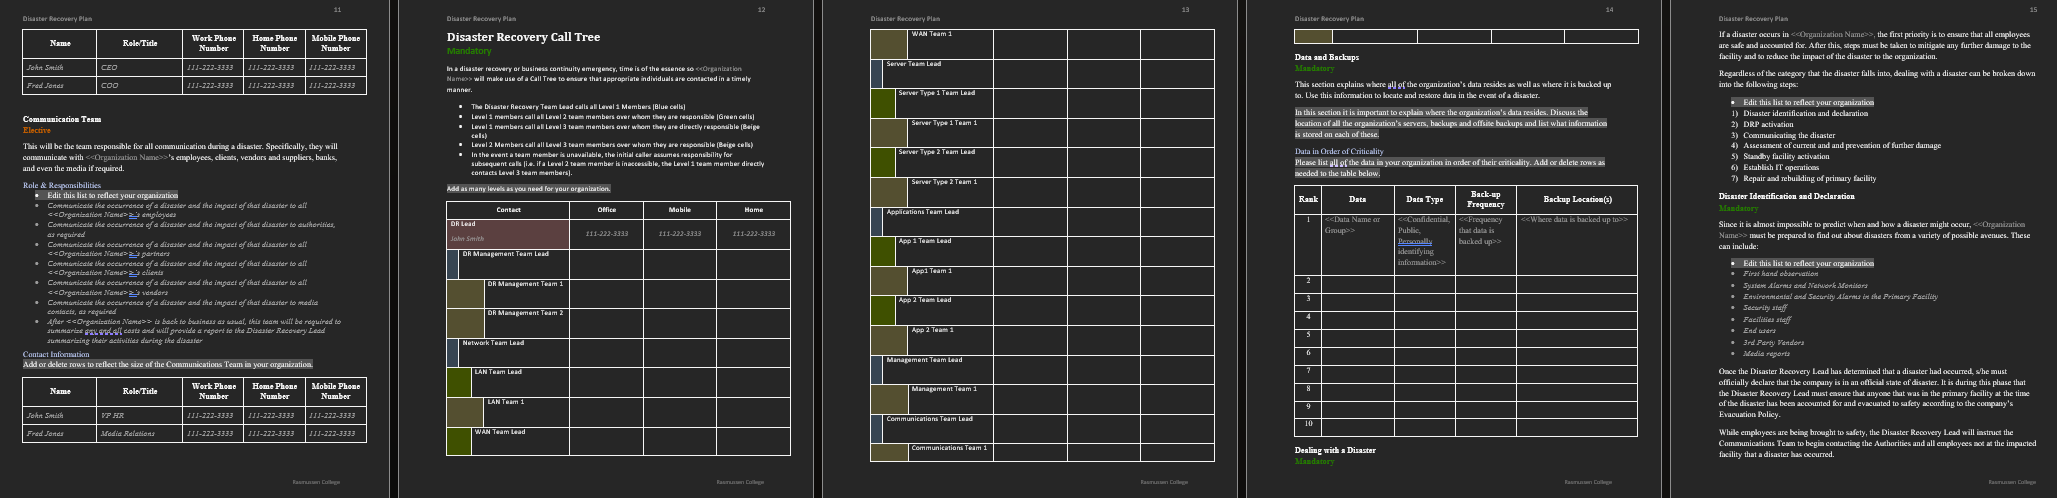The width and height of the screenshot is (2057, 498).
Task: Click the 'Backup Location(s)' column header
Action: (x=1577, y=199)
